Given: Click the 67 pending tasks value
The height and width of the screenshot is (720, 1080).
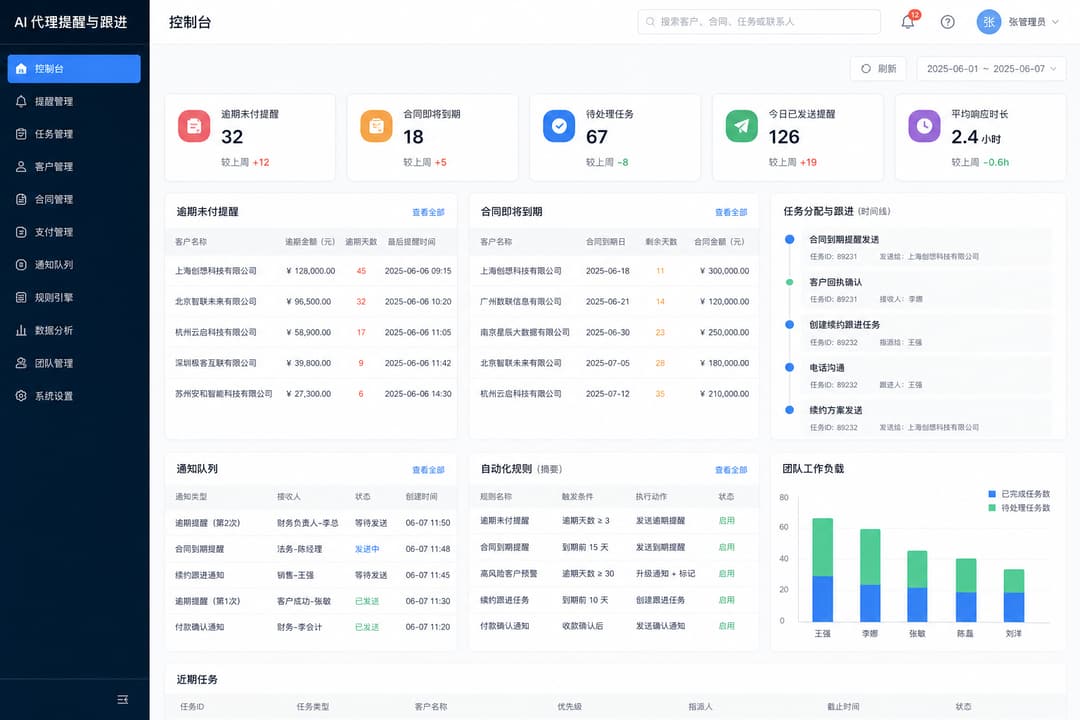Looking at the screenshot, I should (x=596, y=137).
